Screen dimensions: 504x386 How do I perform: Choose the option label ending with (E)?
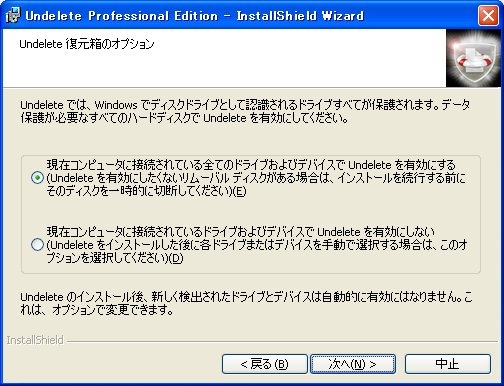tap(256, 178)
